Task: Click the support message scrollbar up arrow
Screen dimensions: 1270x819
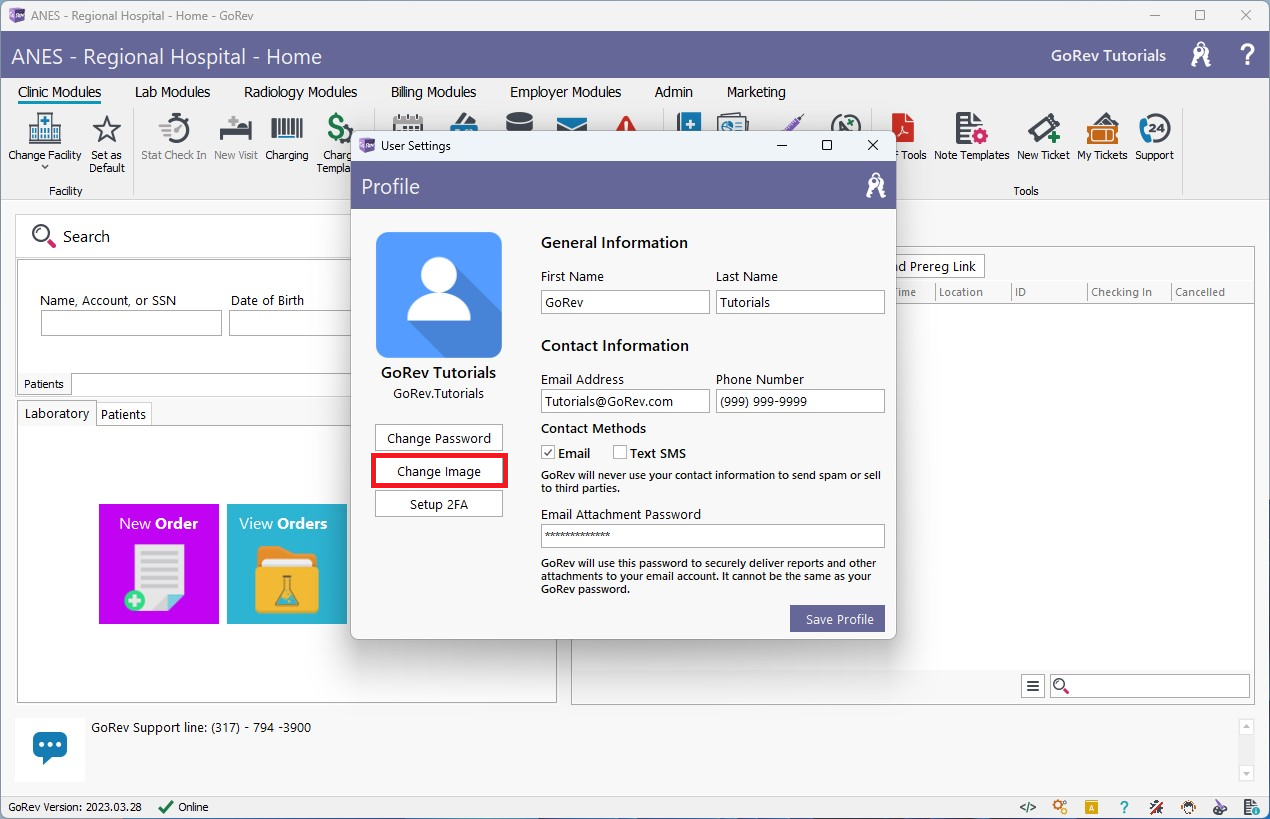Action: tap(1246, 727)
